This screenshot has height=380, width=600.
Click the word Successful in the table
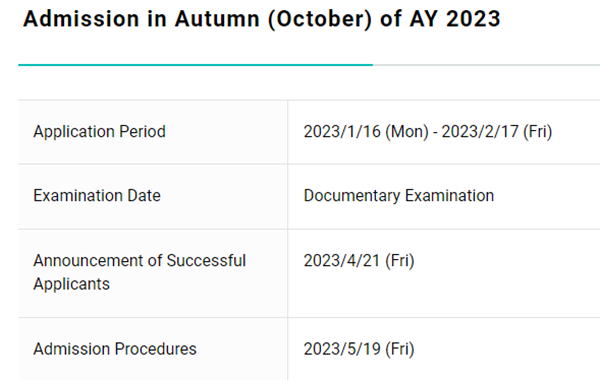click(206, 261)
